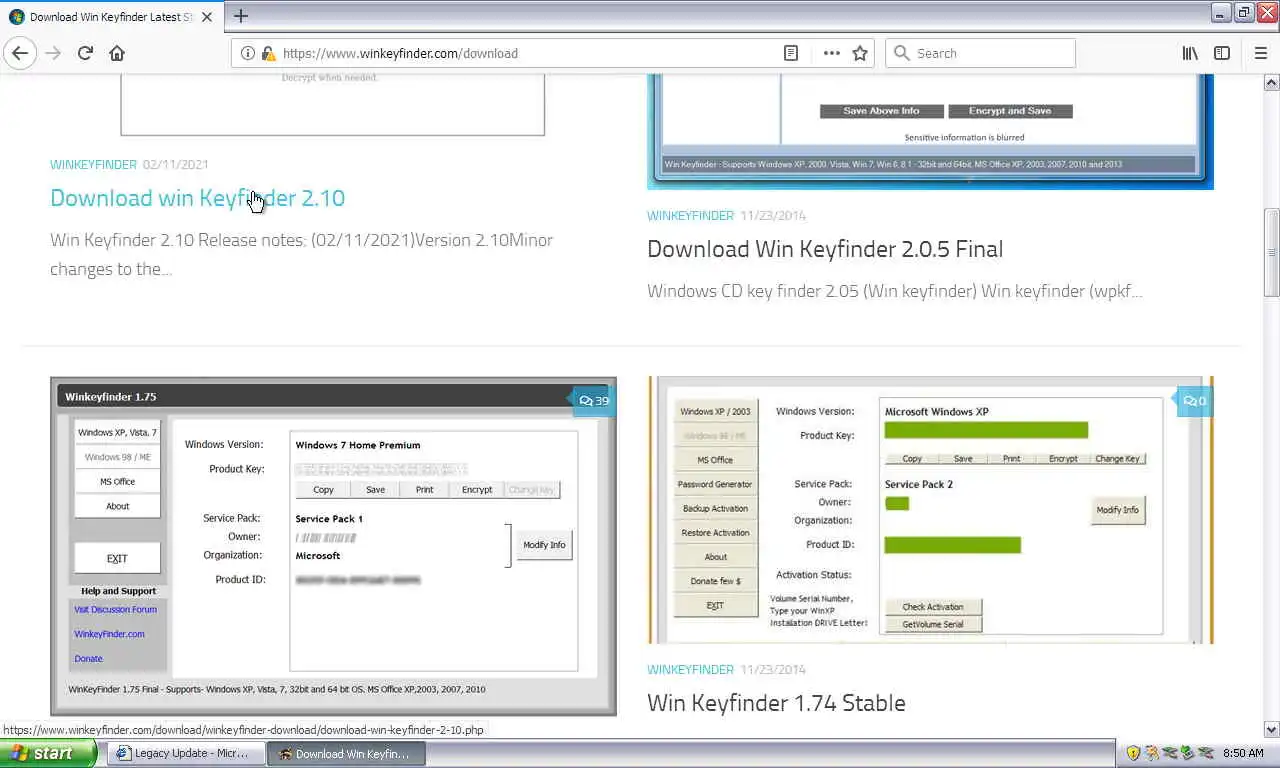Open page actions three-dot menu
Image resolution: width=1280 pixels, height=768 pixels.
(x=831, y=53)
